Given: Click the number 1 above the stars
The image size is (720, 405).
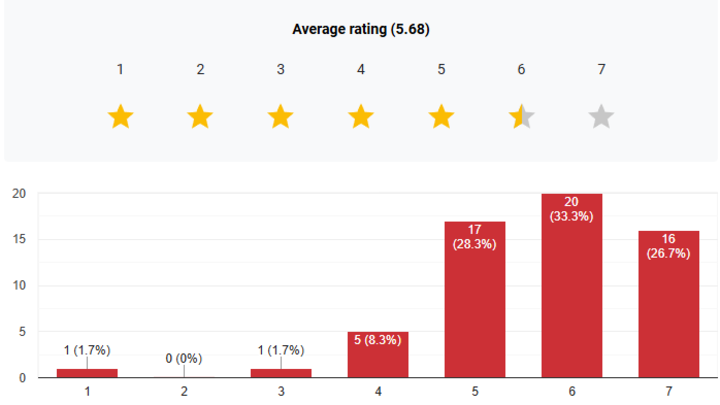Looking at the screenshot, I should tap(120, 69).
